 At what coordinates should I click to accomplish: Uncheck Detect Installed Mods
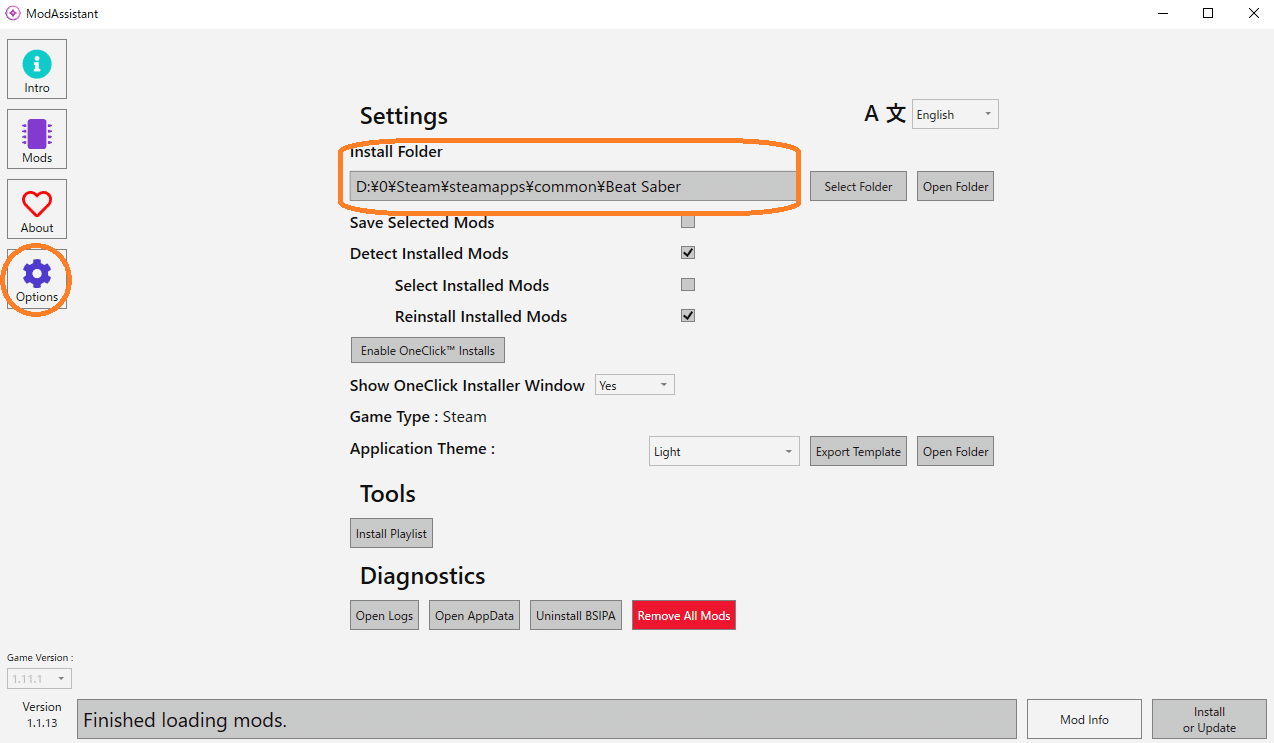pyautogui.click(x=688, y=253)
